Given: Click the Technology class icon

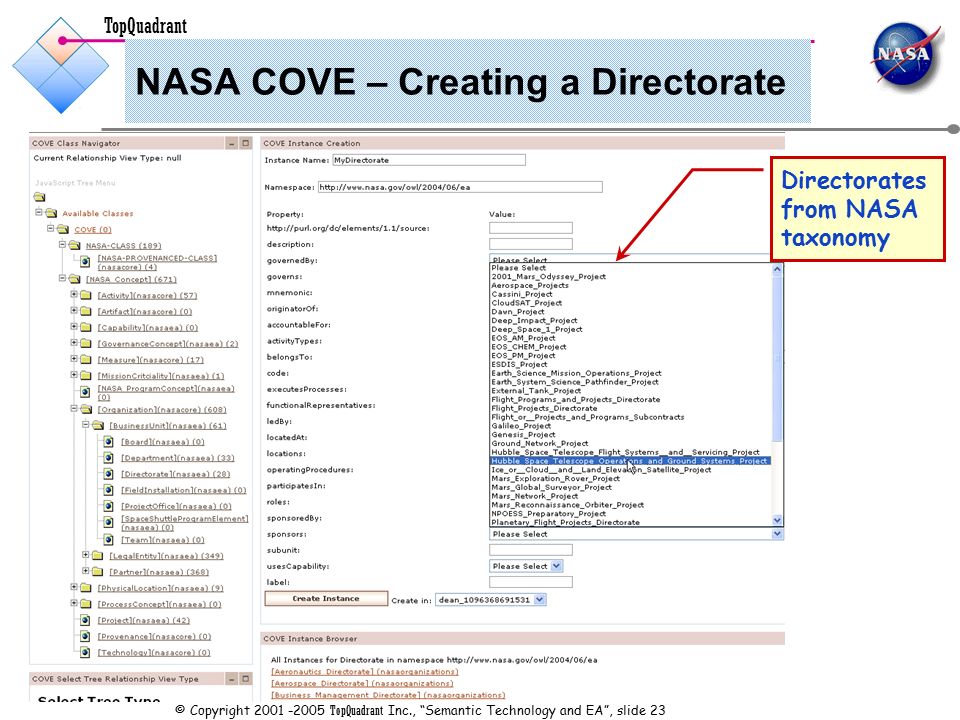Looking at the screenshot, I should pyautogui.click(x=86, y=652).
